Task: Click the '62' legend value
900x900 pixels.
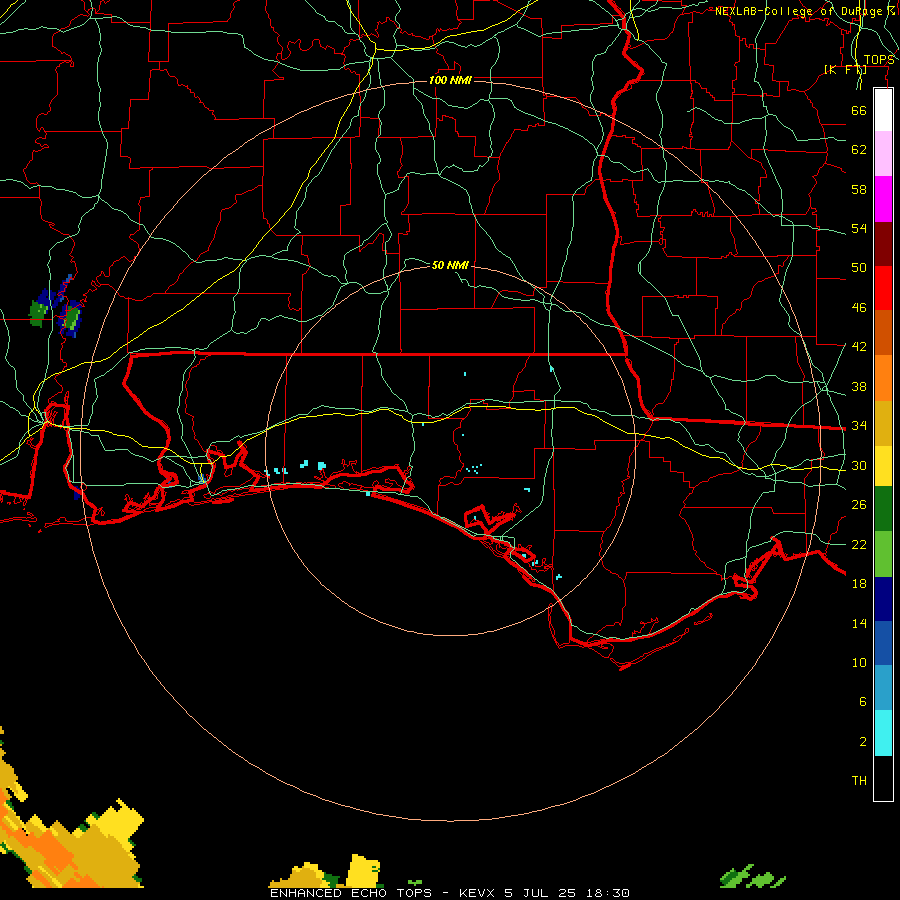Action: [859, 150]
